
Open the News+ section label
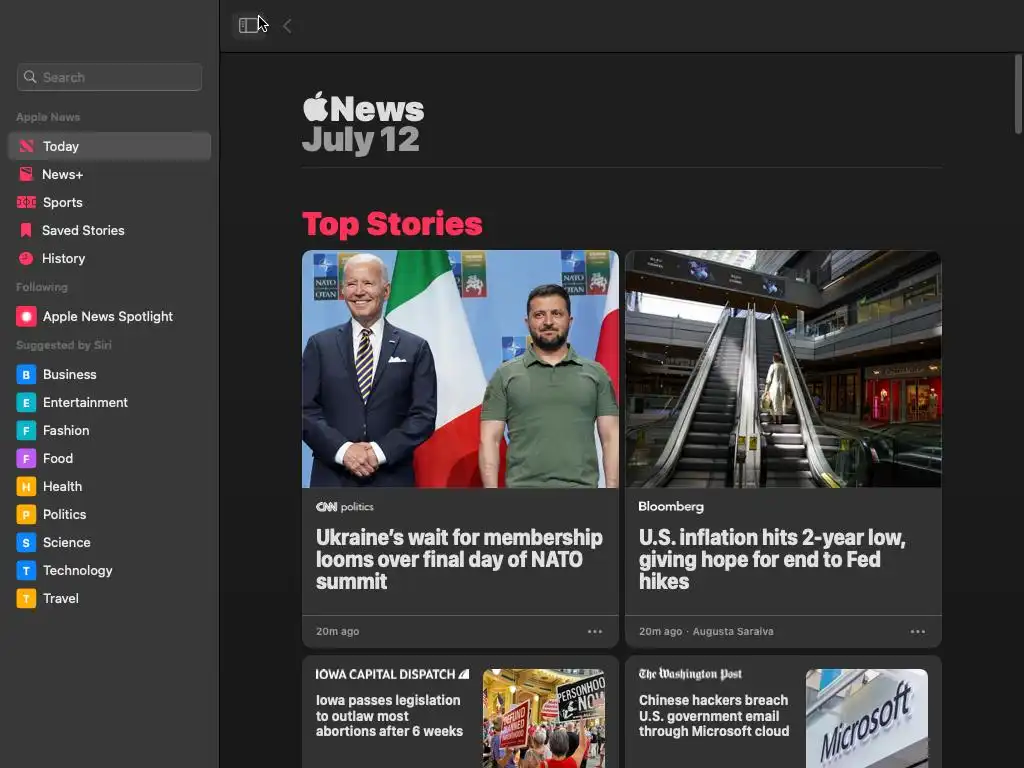click(63, 174)
